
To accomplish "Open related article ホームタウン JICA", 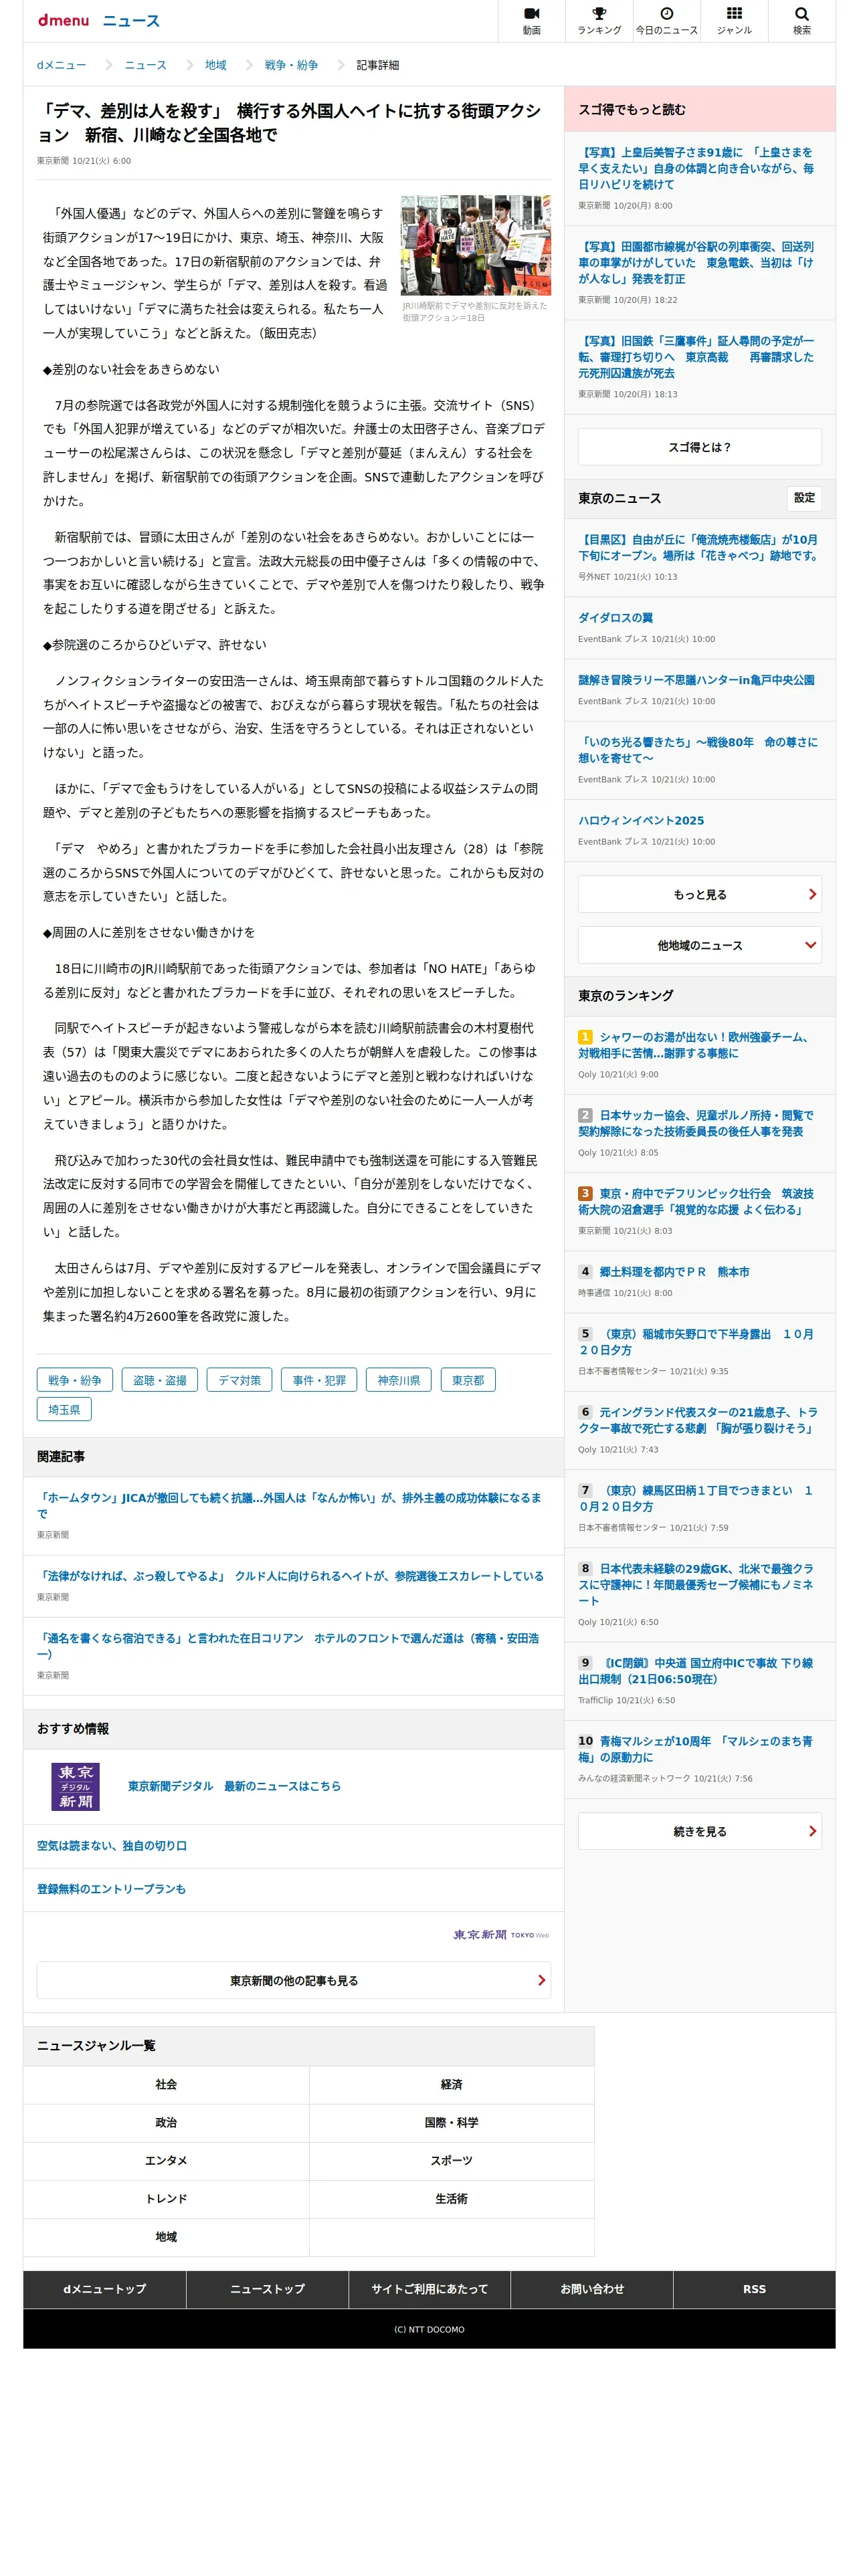I will pos(290,1505).
